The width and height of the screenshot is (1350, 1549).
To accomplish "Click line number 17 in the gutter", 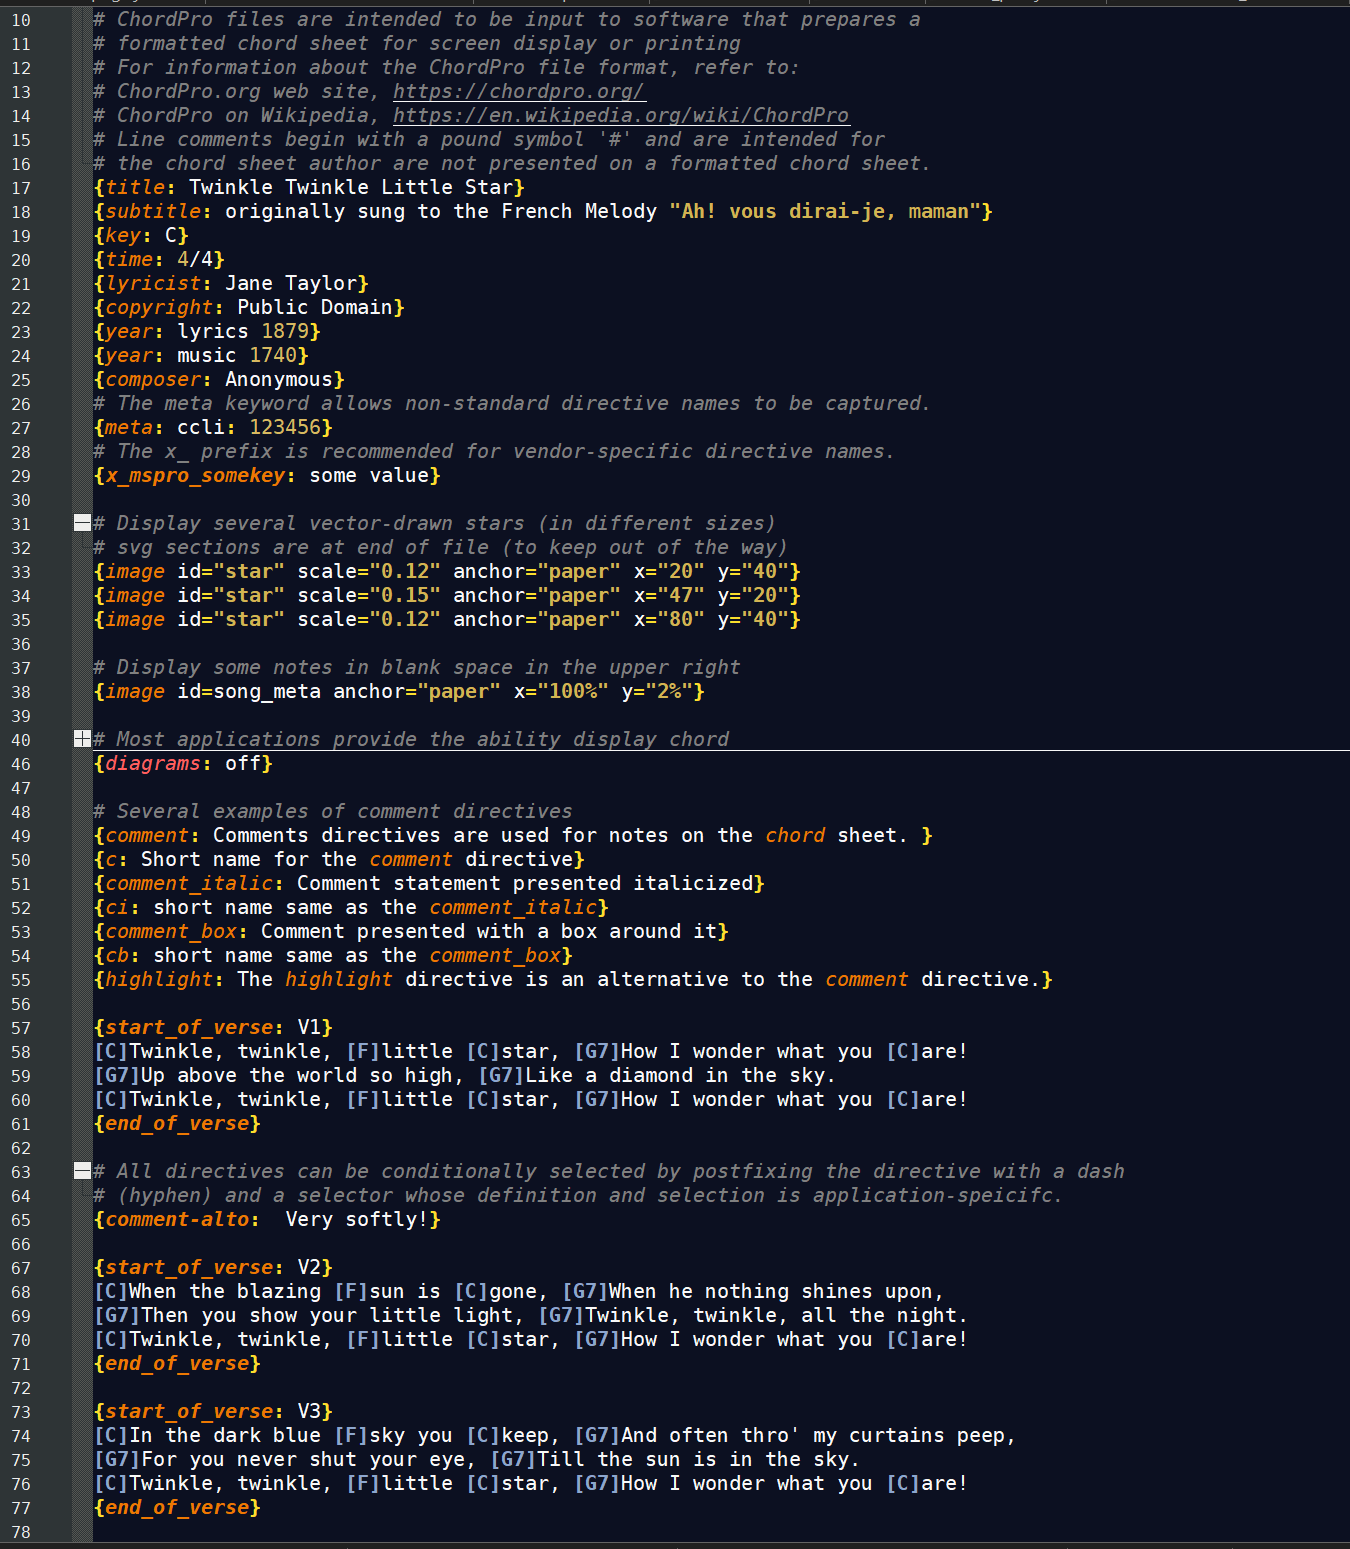I will point(21,188).
